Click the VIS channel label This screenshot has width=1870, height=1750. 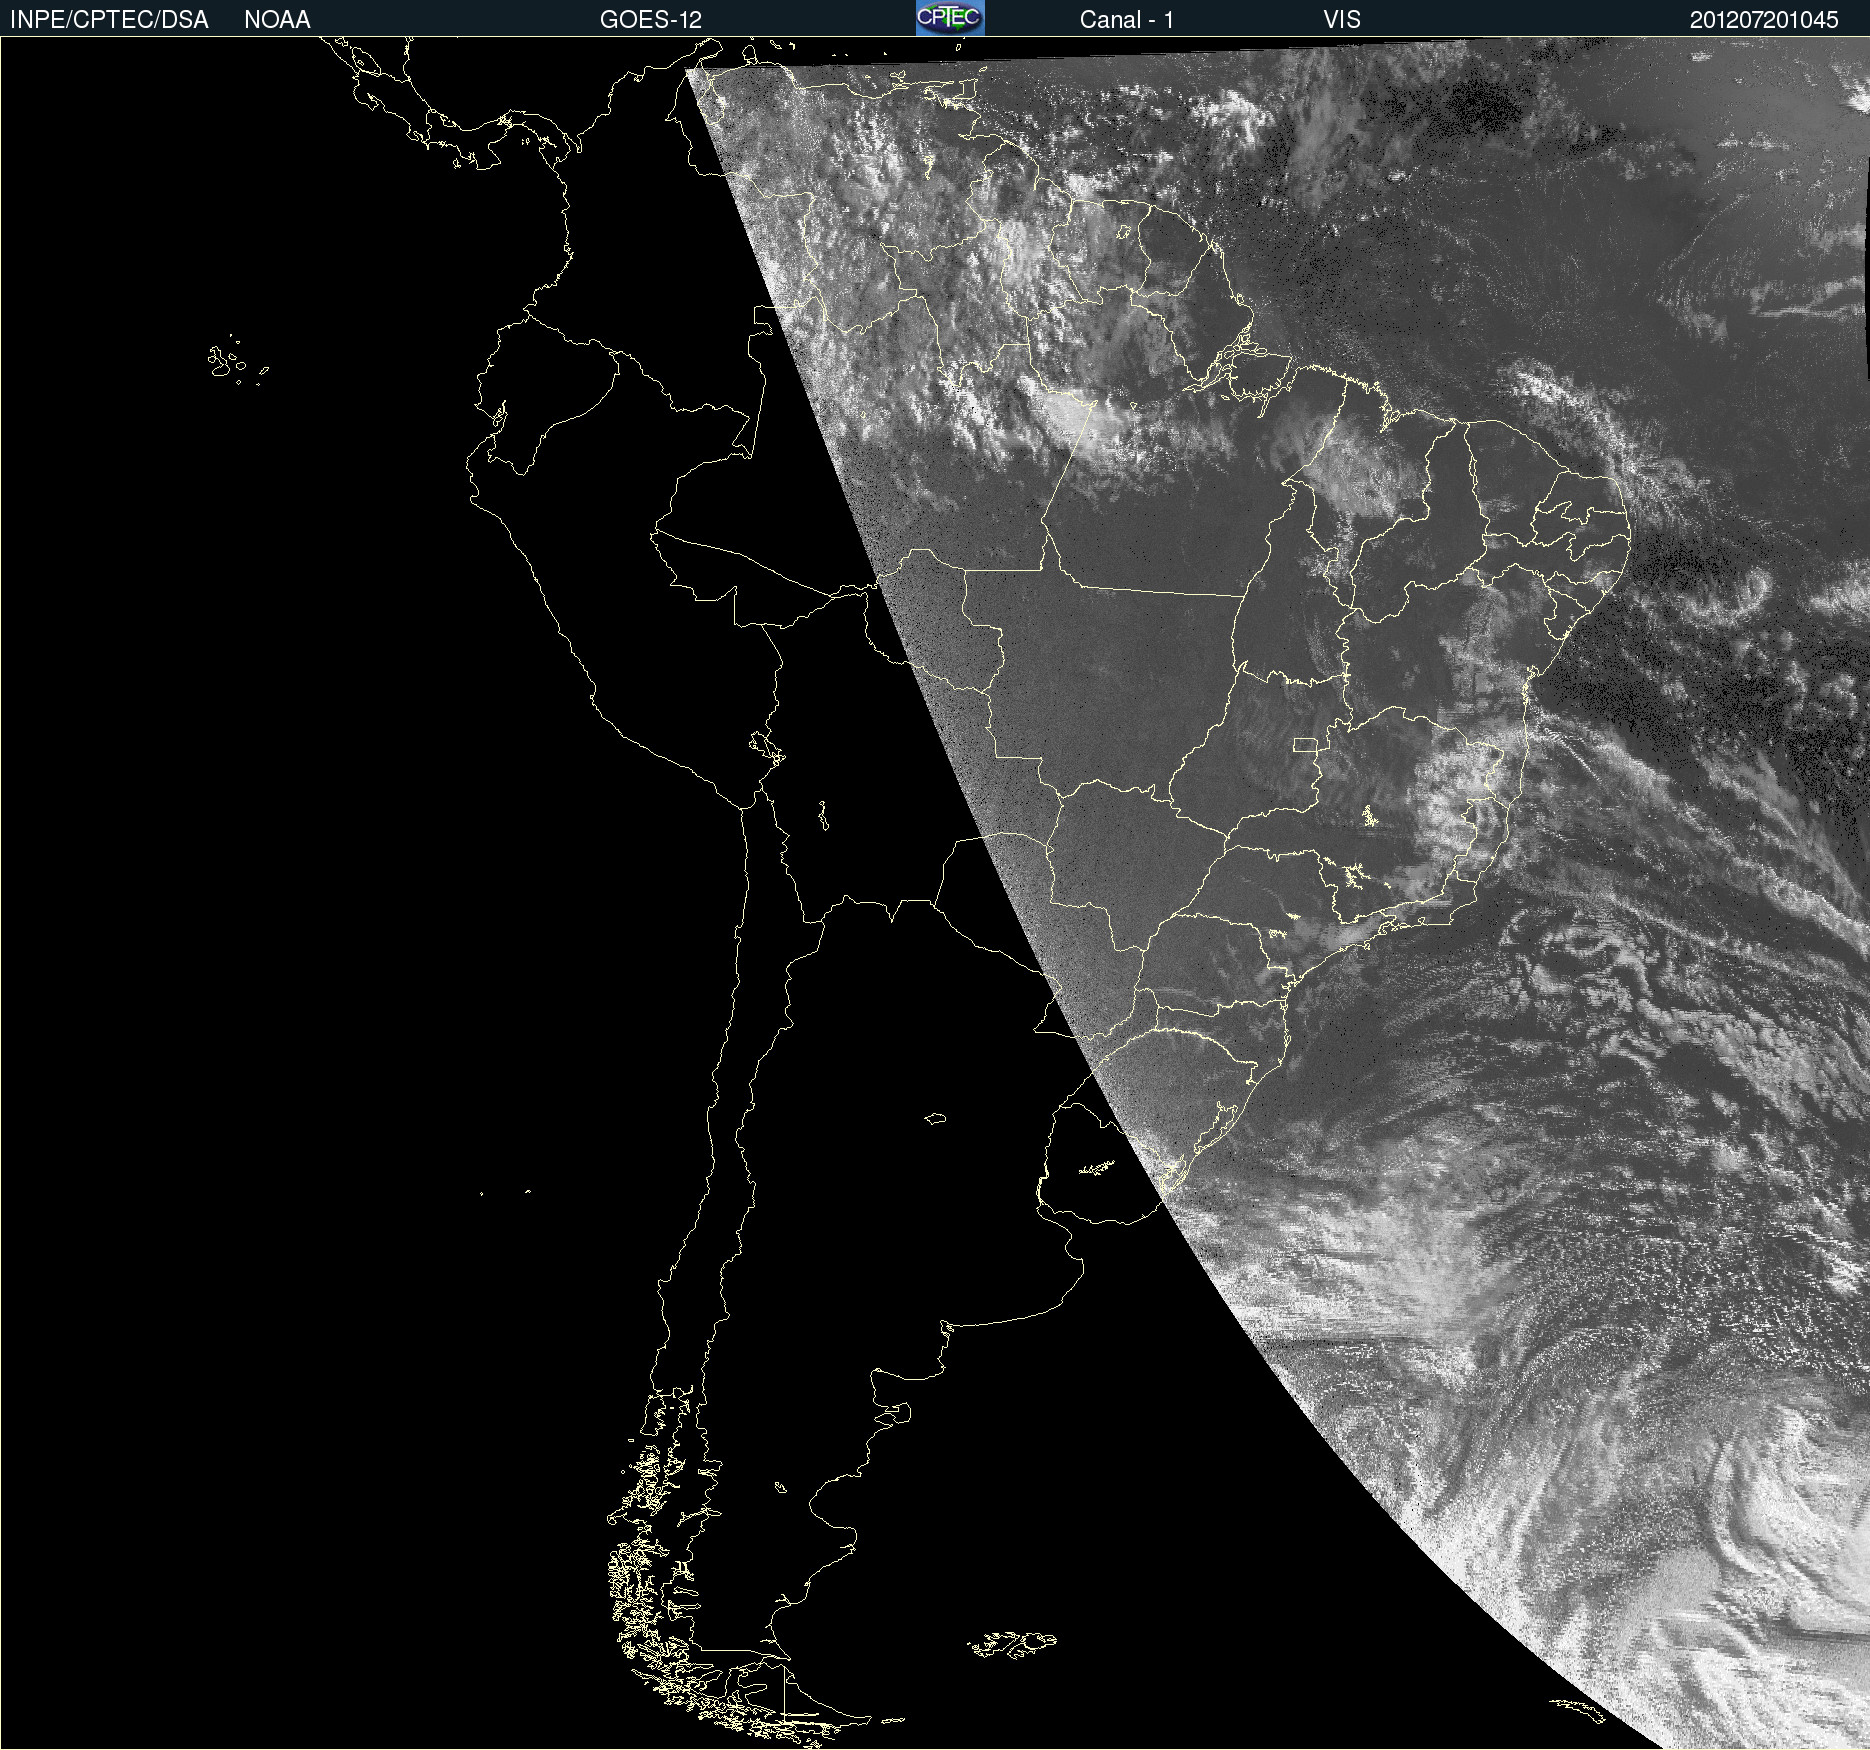click(x=1342, y=20)
